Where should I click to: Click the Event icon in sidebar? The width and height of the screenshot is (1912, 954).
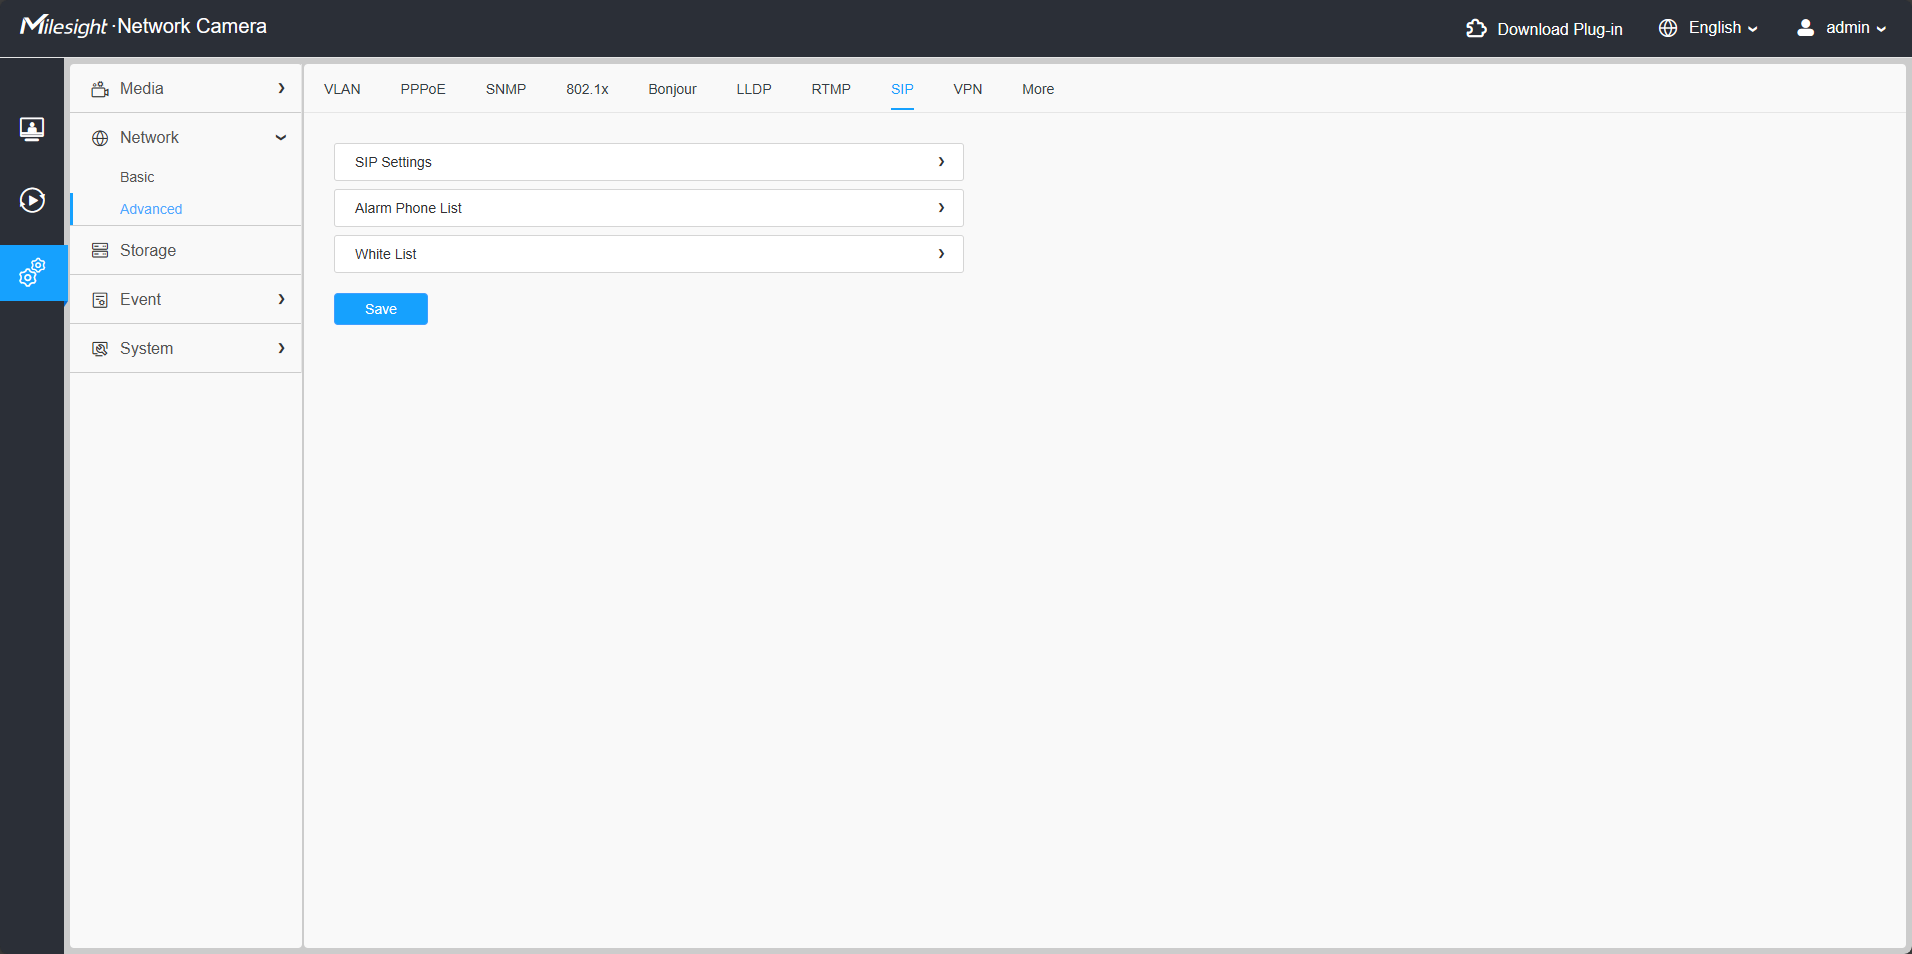(100, 300)
